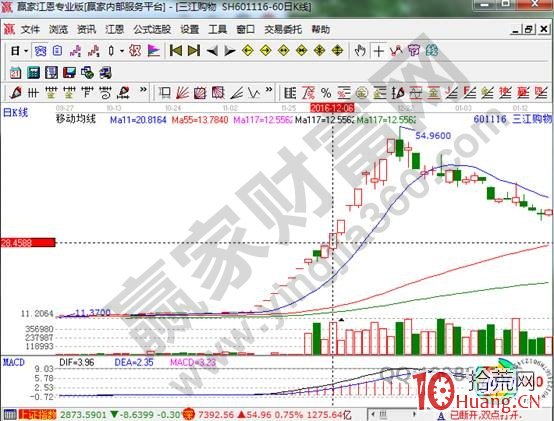Click the MACD indicator panel label
The width and height of the screenshot is (554, 421).
tap(14, 363)
